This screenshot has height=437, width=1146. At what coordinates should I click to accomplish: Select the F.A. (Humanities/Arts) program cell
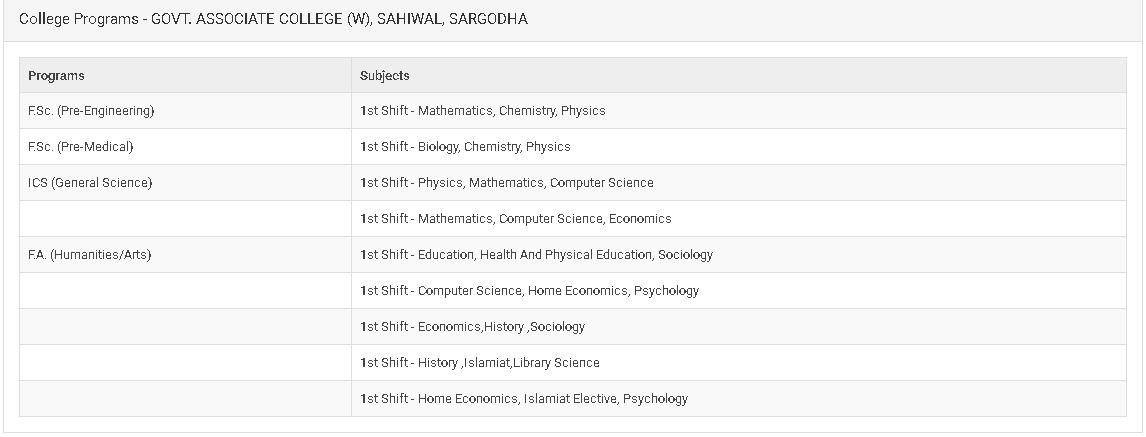[89, 255]
